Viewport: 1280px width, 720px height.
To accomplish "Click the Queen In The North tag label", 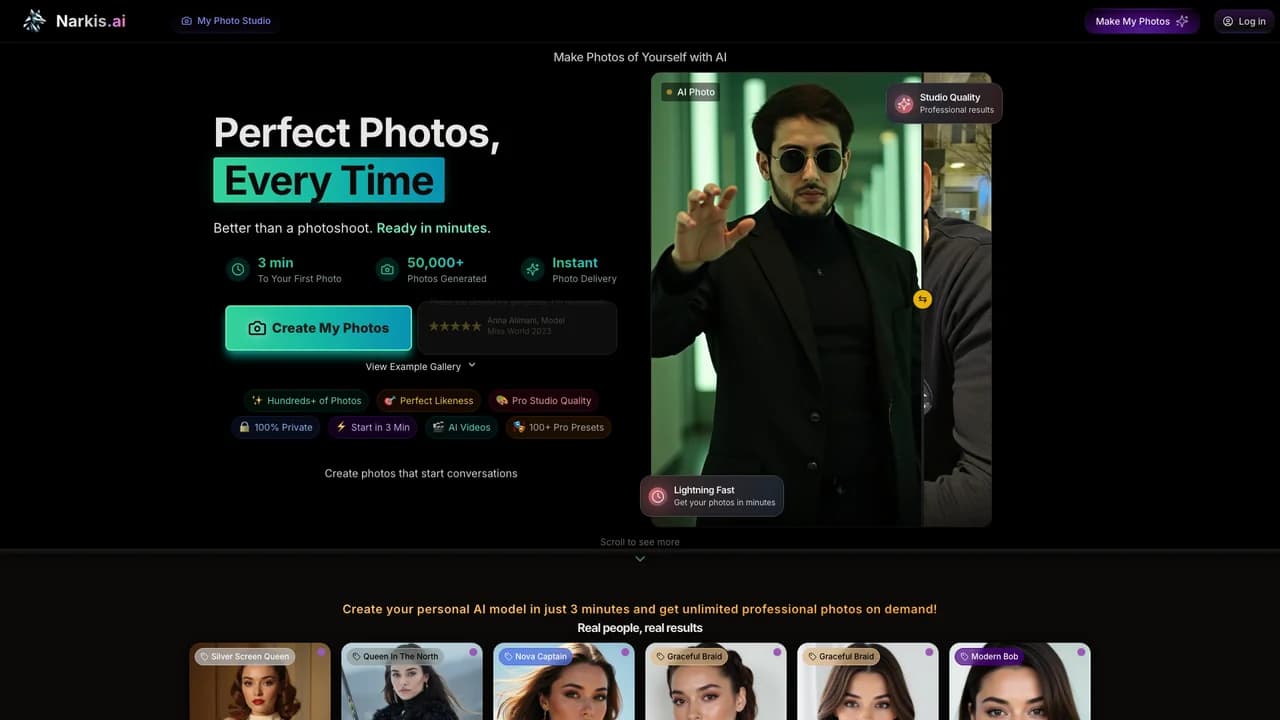I will point(395,657).
